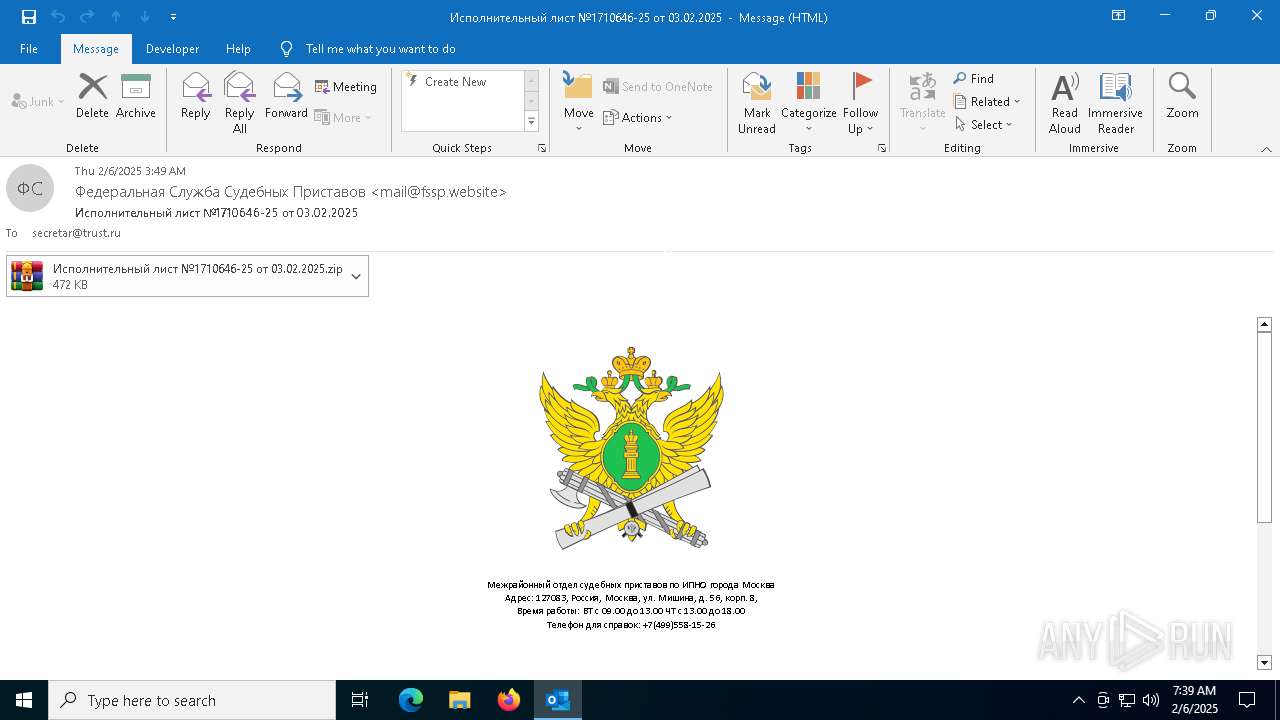Open the Categorize color menu
The height and width of the screenshot is (720, 1280).
pyautogui.click(x=809, y=103)
